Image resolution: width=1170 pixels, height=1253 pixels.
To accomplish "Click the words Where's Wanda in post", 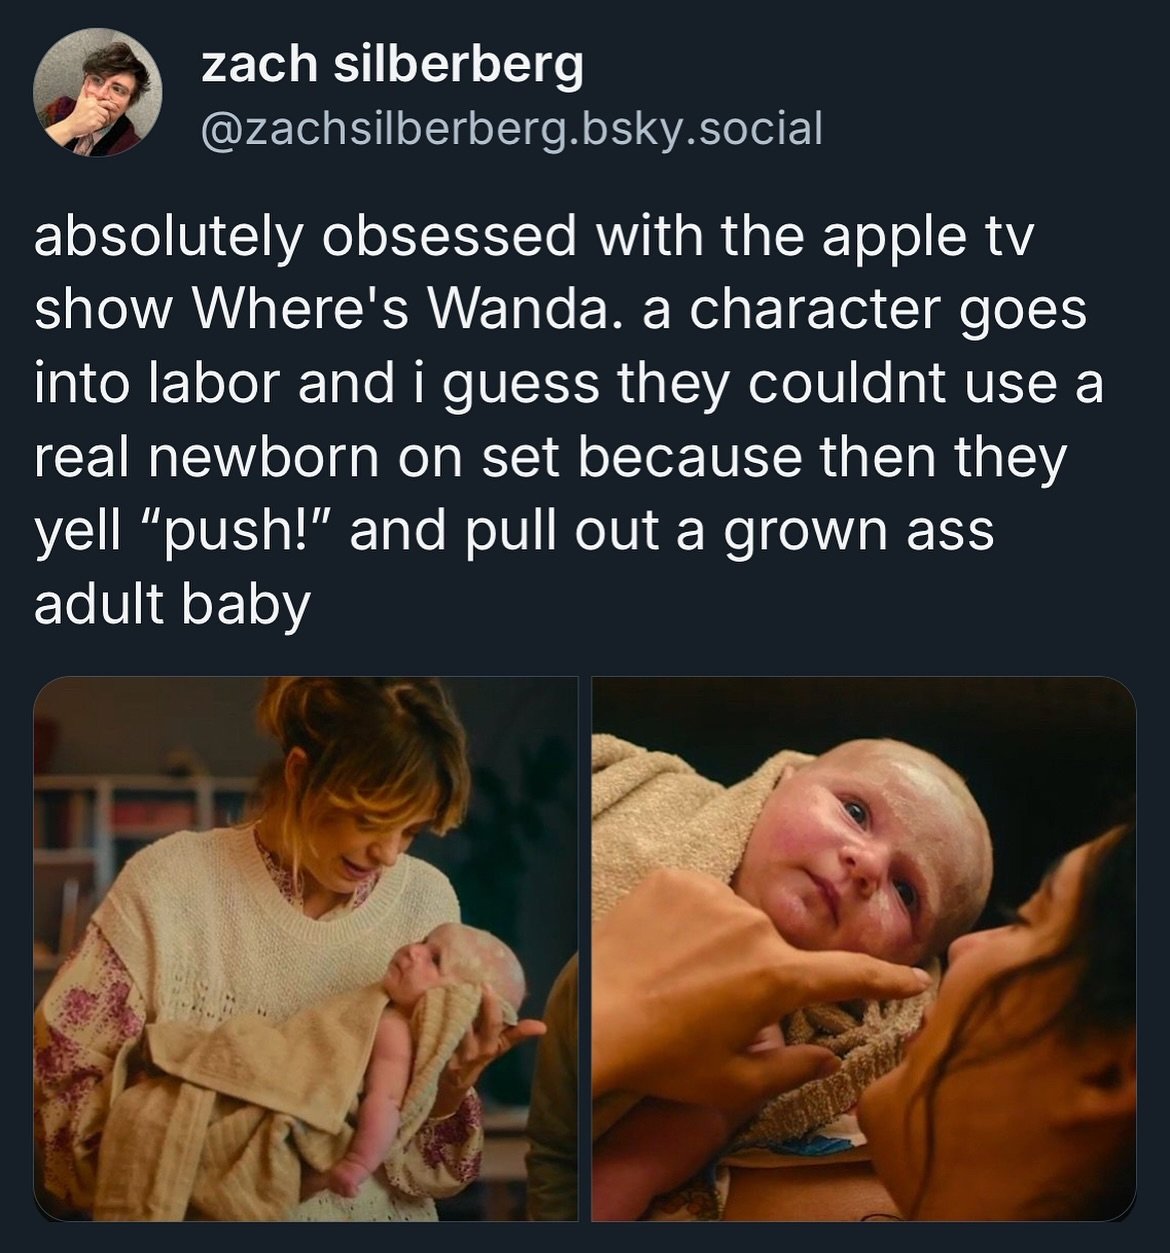I will (408, 310).
